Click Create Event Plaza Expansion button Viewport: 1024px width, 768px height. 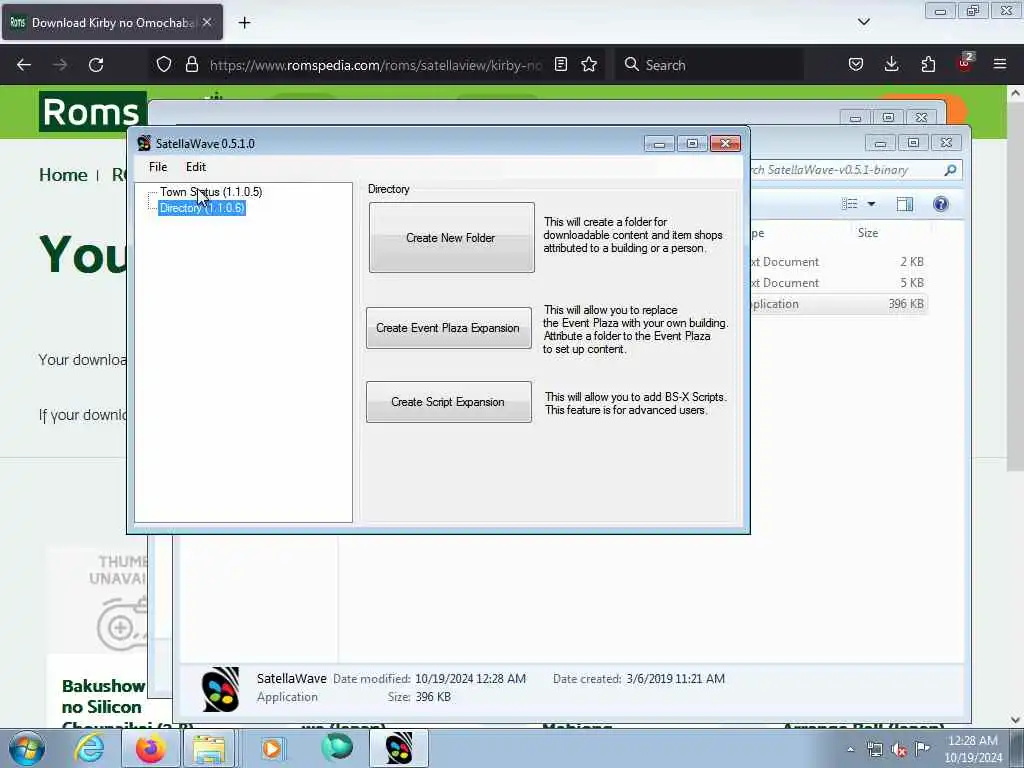(x=449, y=328)
